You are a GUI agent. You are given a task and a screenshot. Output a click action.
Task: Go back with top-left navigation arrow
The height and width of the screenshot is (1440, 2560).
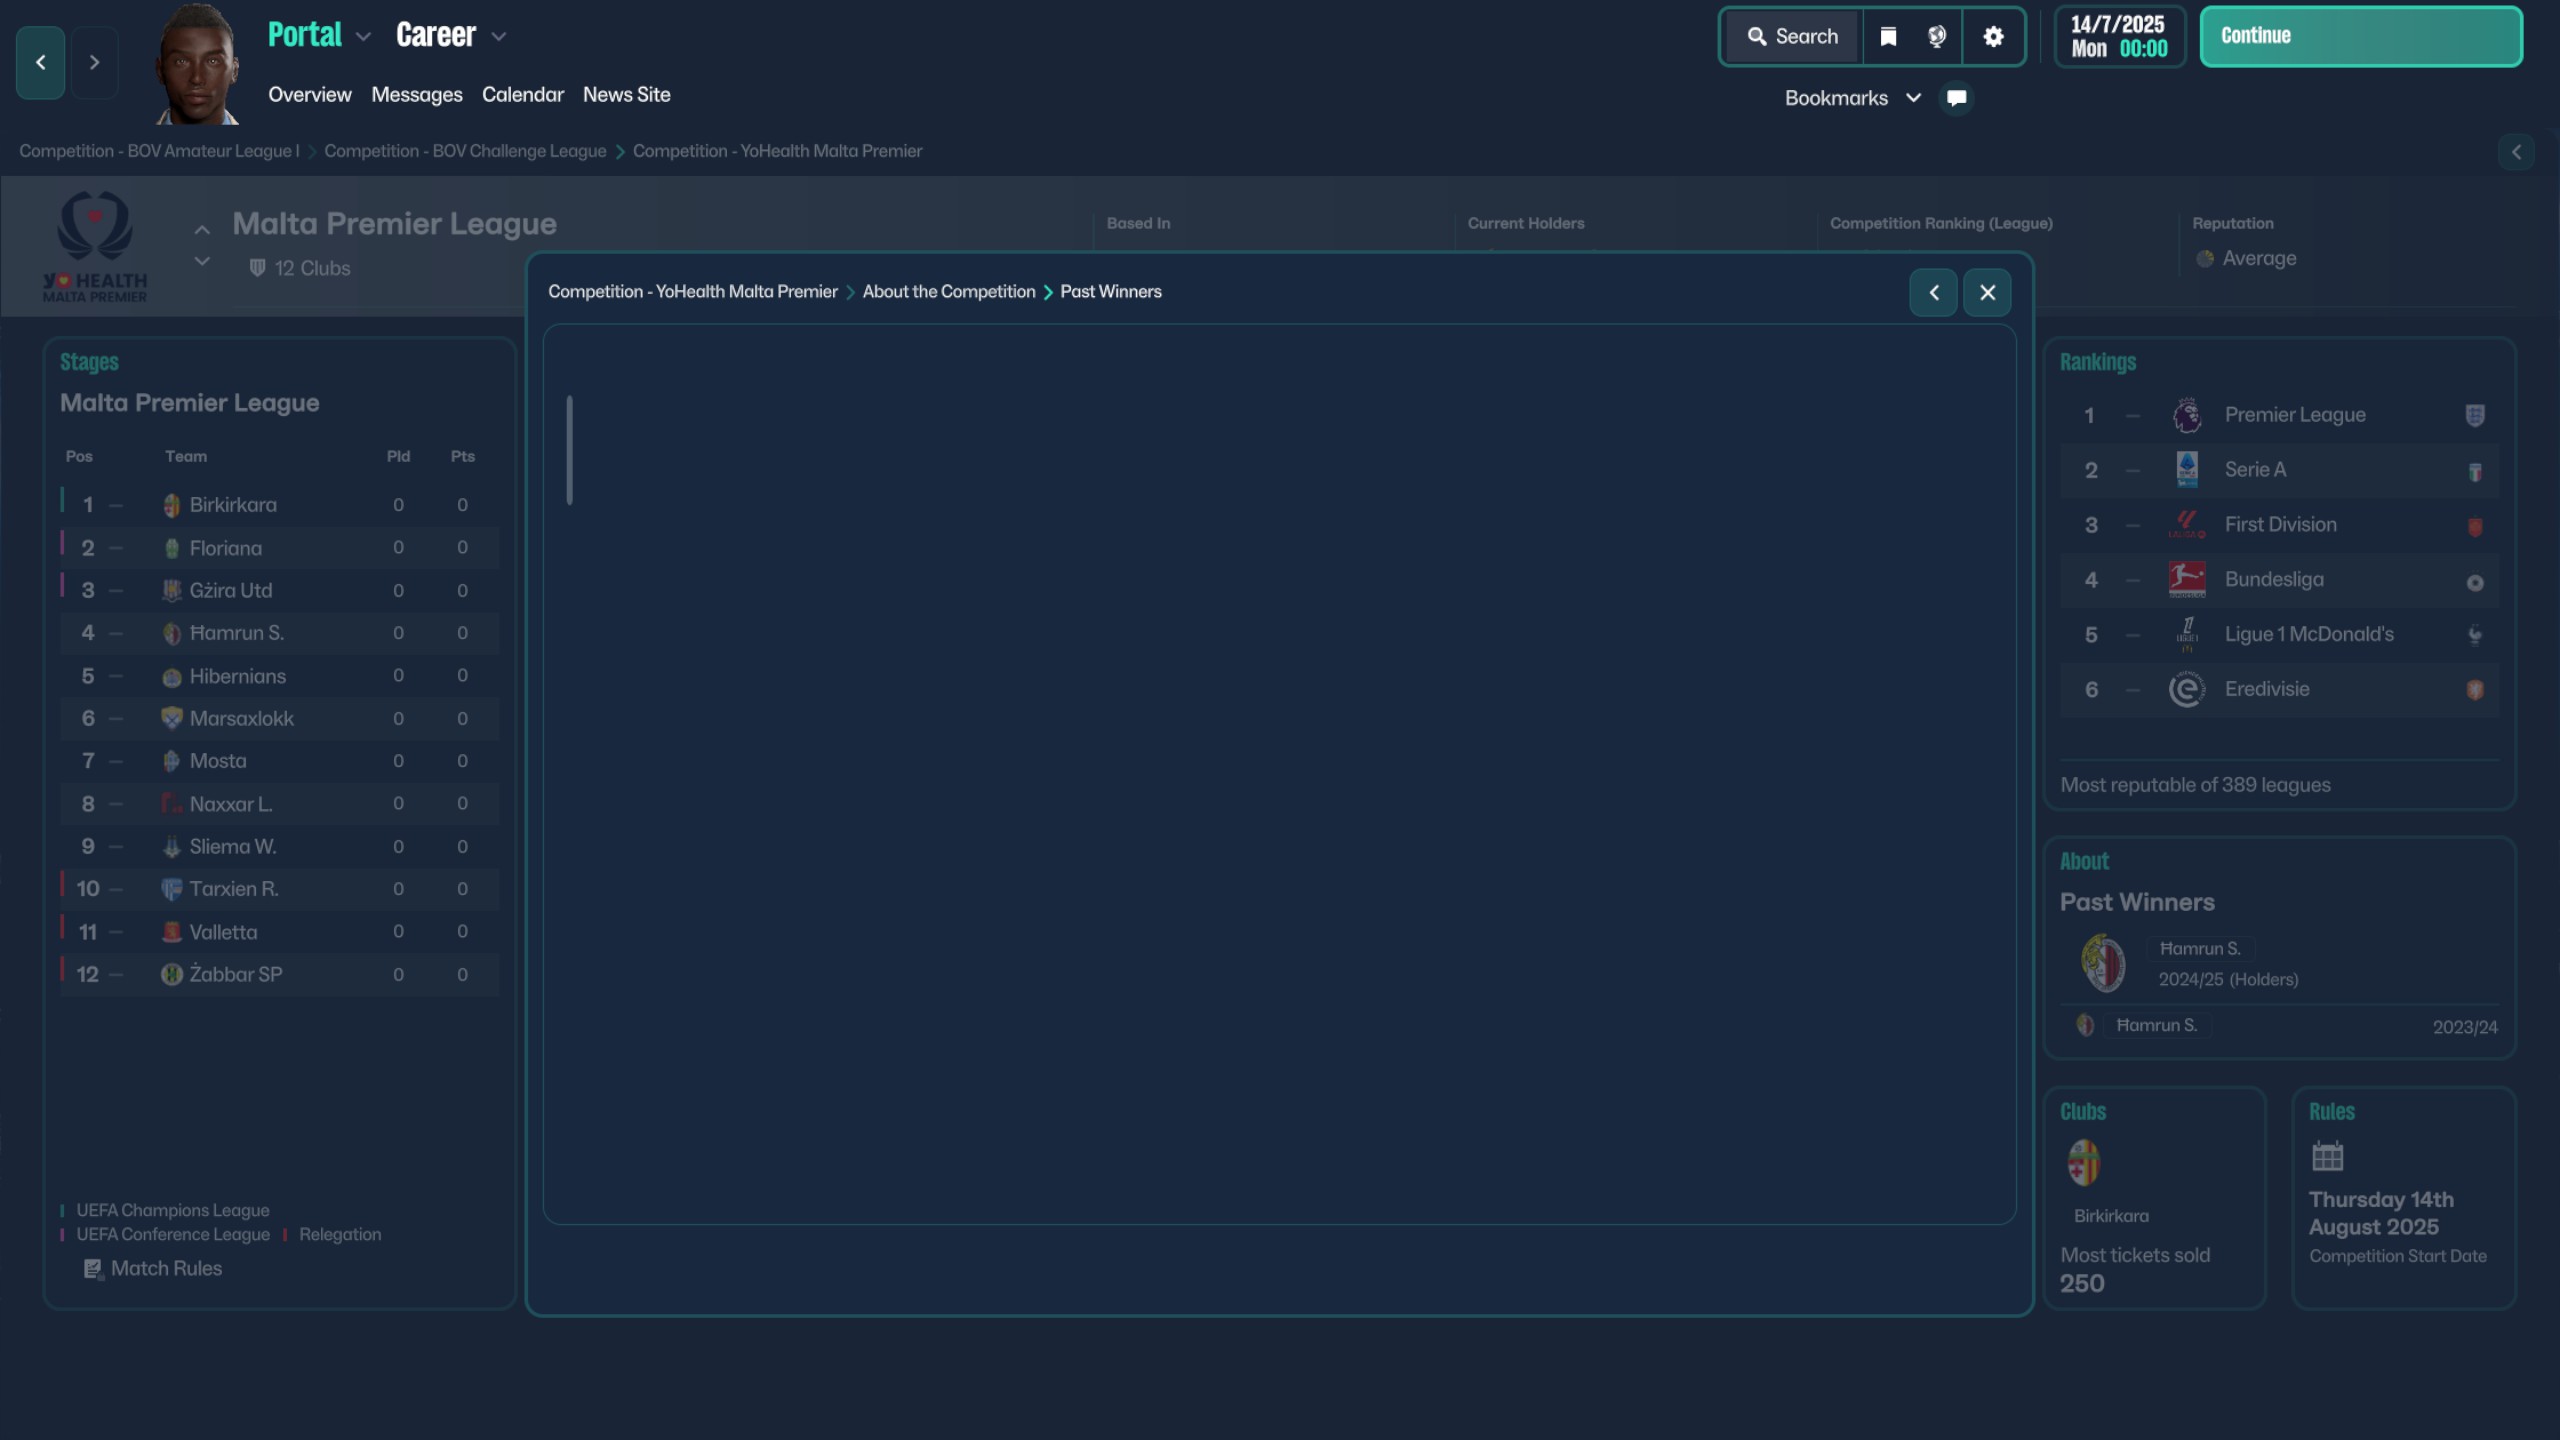pyautogui.click(x=41, y=62)
